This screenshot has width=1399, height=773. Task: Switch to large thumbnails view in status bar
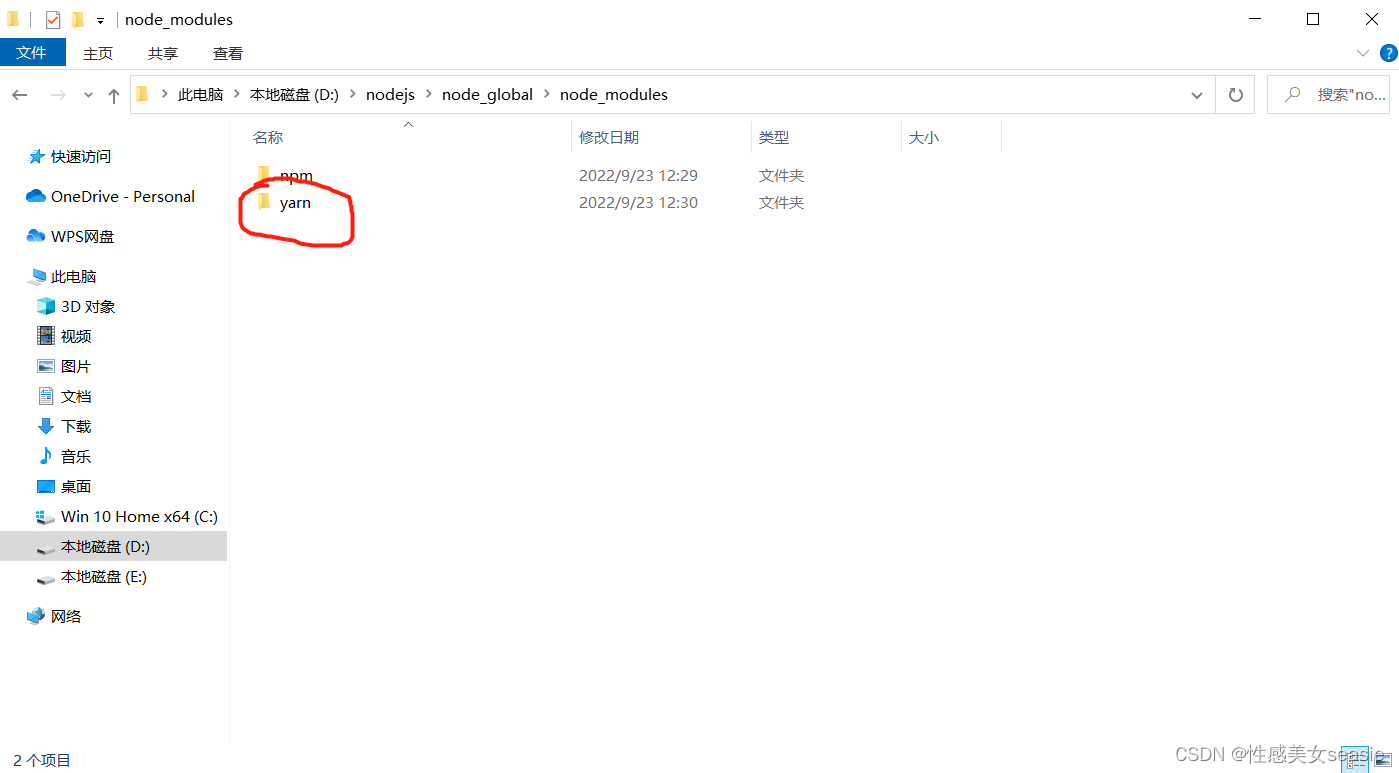[1383, 759]
